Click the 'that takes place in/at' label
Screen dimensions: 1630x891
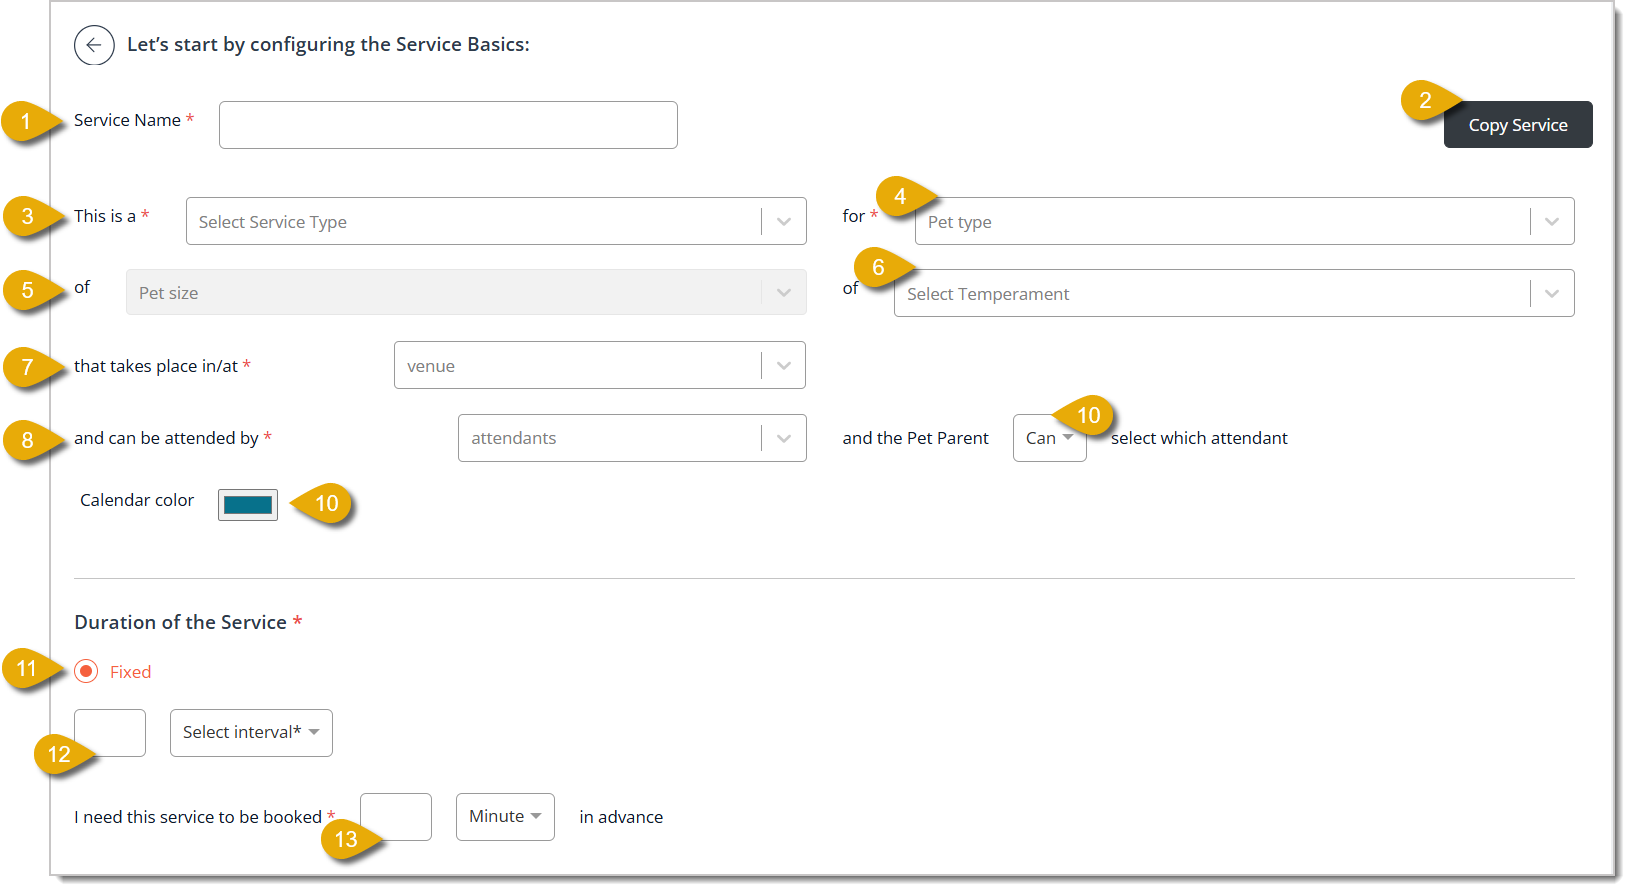(156, 366)
